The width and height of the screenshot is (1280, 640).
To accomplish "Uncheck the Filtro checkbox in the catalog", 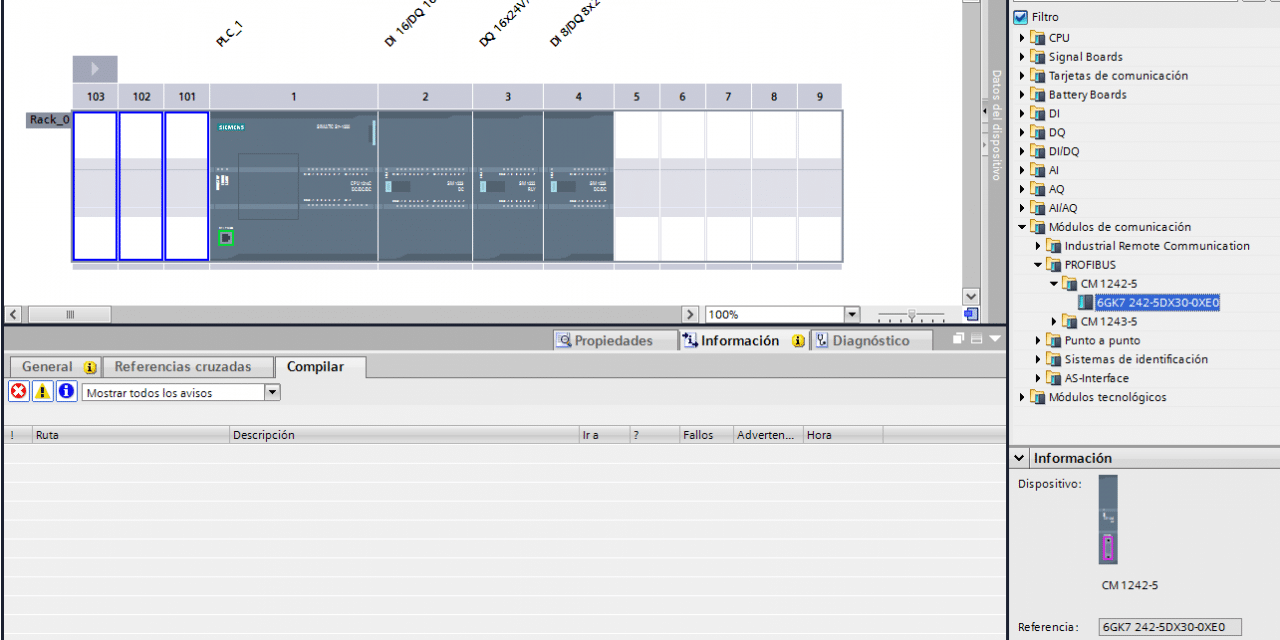I will (x=1022, y=16).
